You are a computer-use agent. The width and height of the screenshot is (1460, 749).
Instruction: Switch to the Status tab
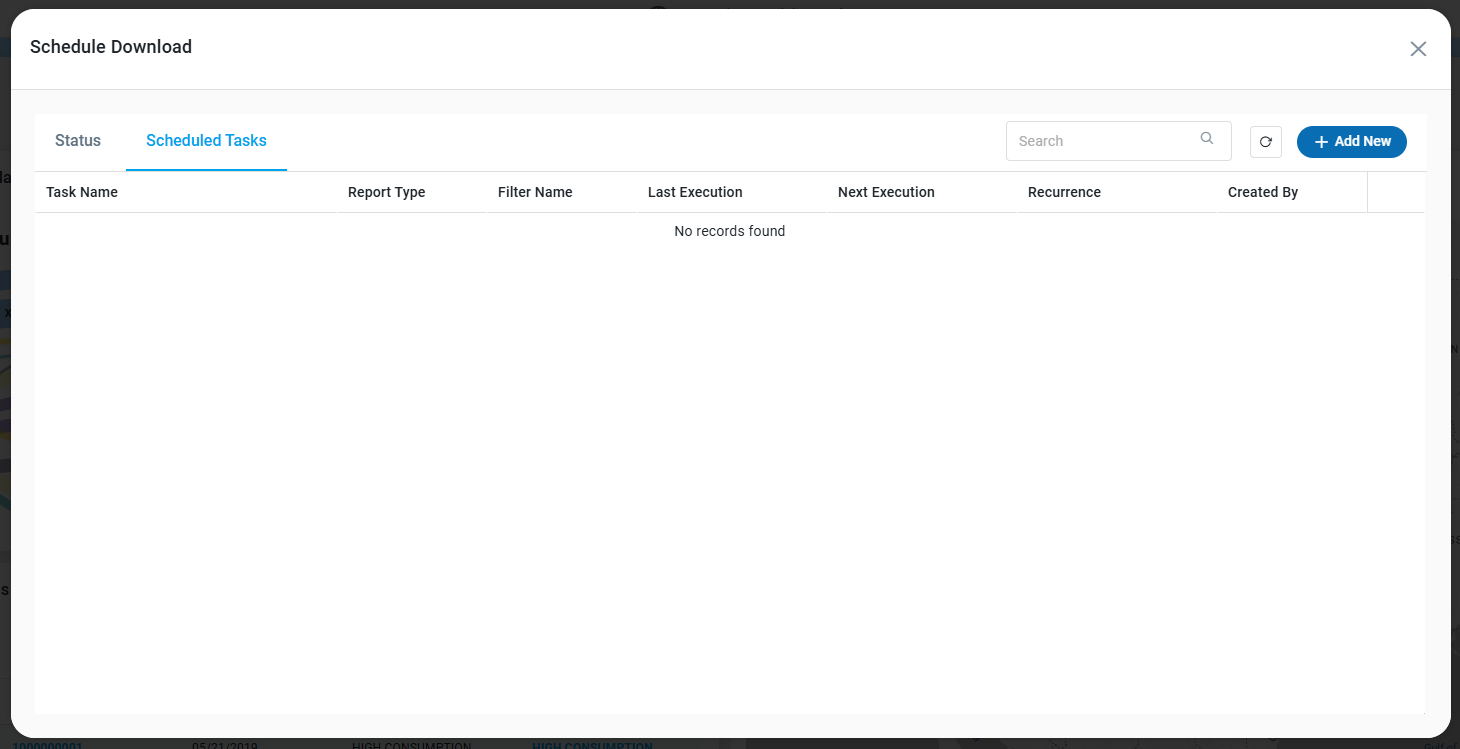click(78, 141)
